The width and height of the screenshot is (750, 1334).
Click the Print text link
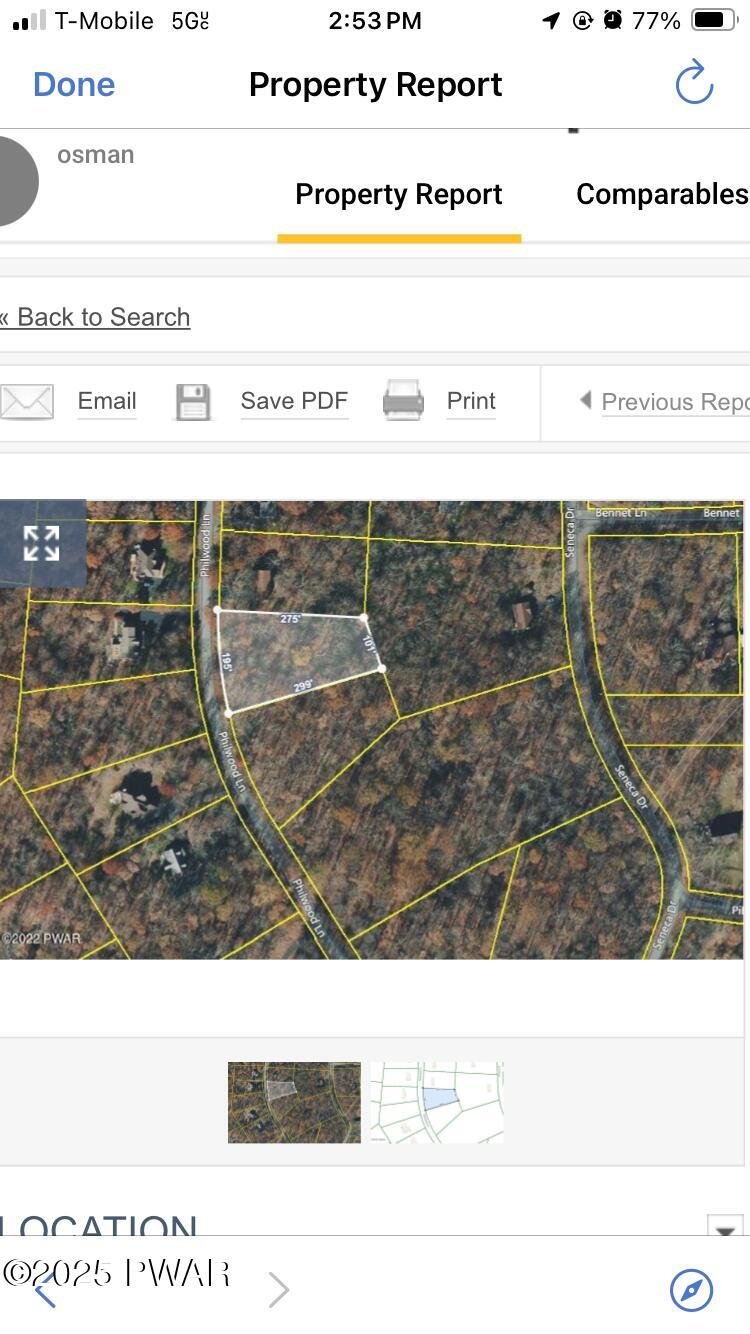click(x=471, y=401)
